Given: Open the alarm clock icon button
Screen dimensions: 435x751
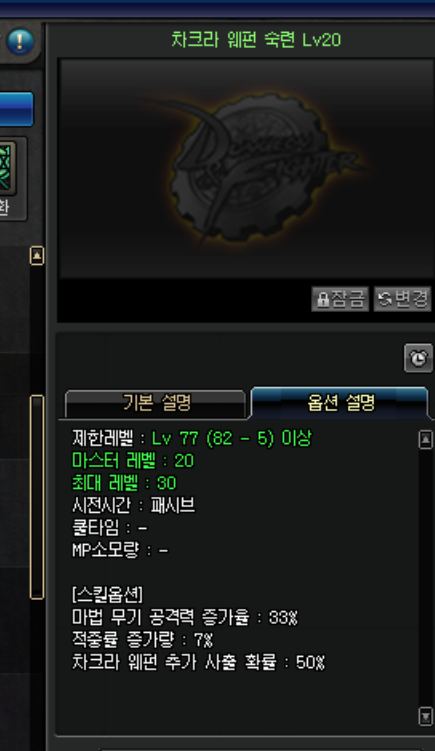Looking at the screenshot, I should [418, 358].
